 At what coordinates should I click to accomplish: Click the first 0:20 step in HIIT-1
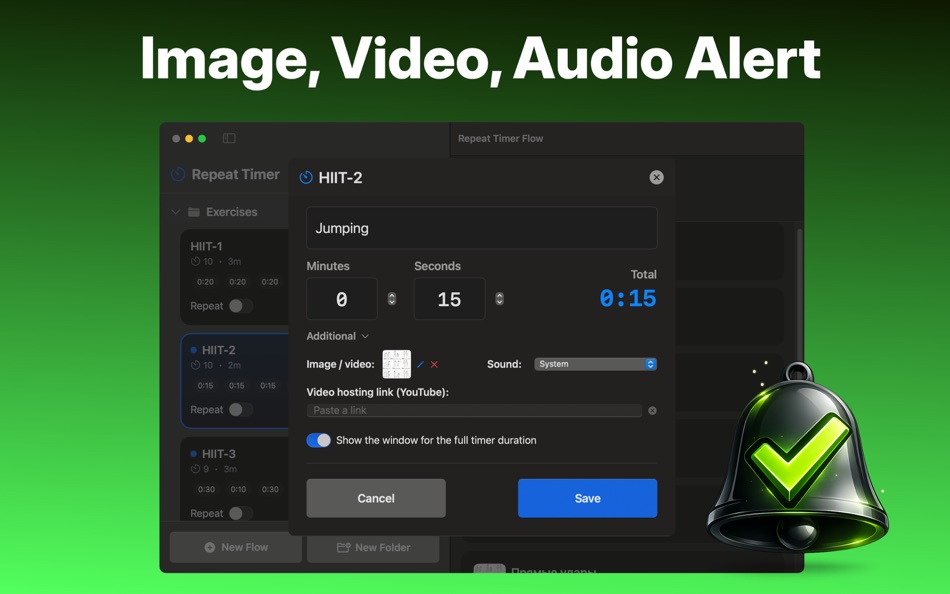tap(205, 282)
